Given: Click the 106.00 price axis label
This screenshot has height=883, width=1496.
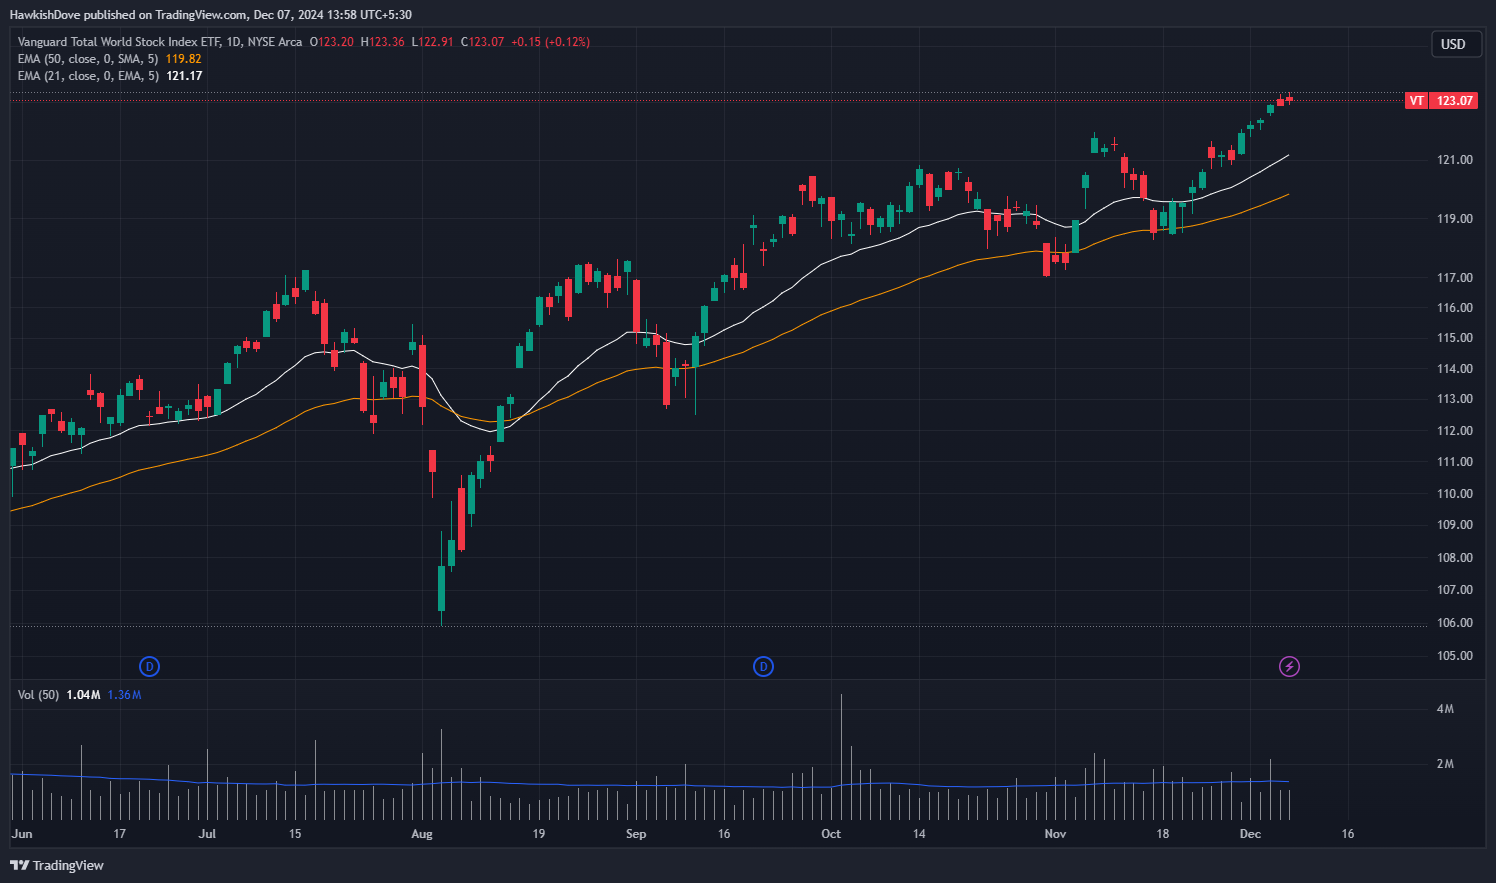Looking at the screenshot, I should pyautogui.click(x=1455, y=623).
